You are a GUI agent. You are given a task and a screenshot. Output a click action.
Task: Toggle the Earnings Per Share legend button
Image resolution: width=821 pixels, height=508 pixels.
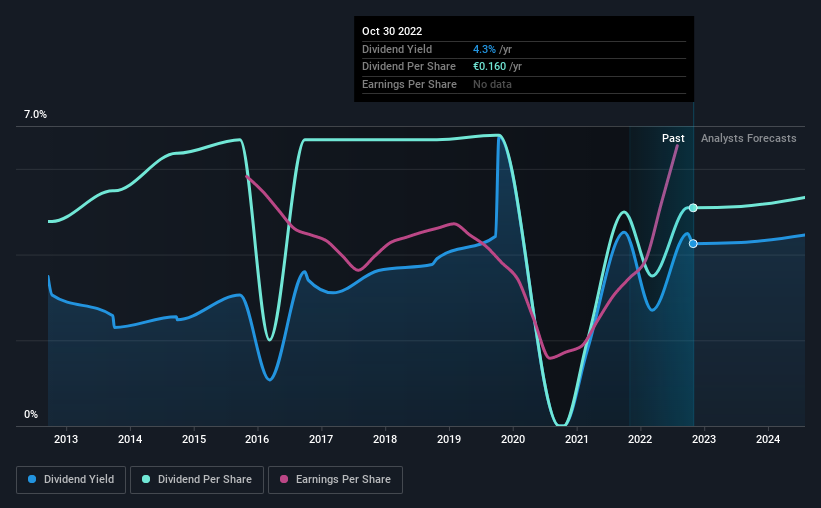coord(335,480)
